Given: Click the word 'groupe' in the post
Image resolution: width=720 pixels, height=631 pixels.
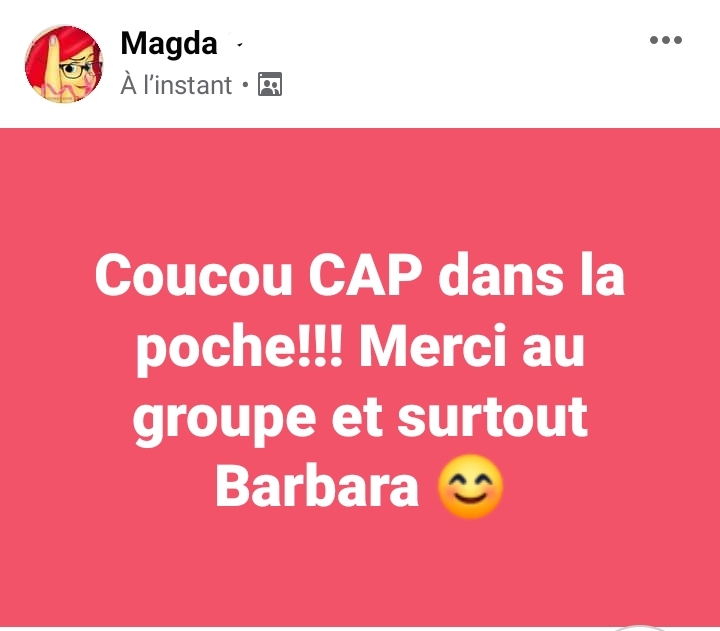Looking at the screenshot, I should coord(224,422).
